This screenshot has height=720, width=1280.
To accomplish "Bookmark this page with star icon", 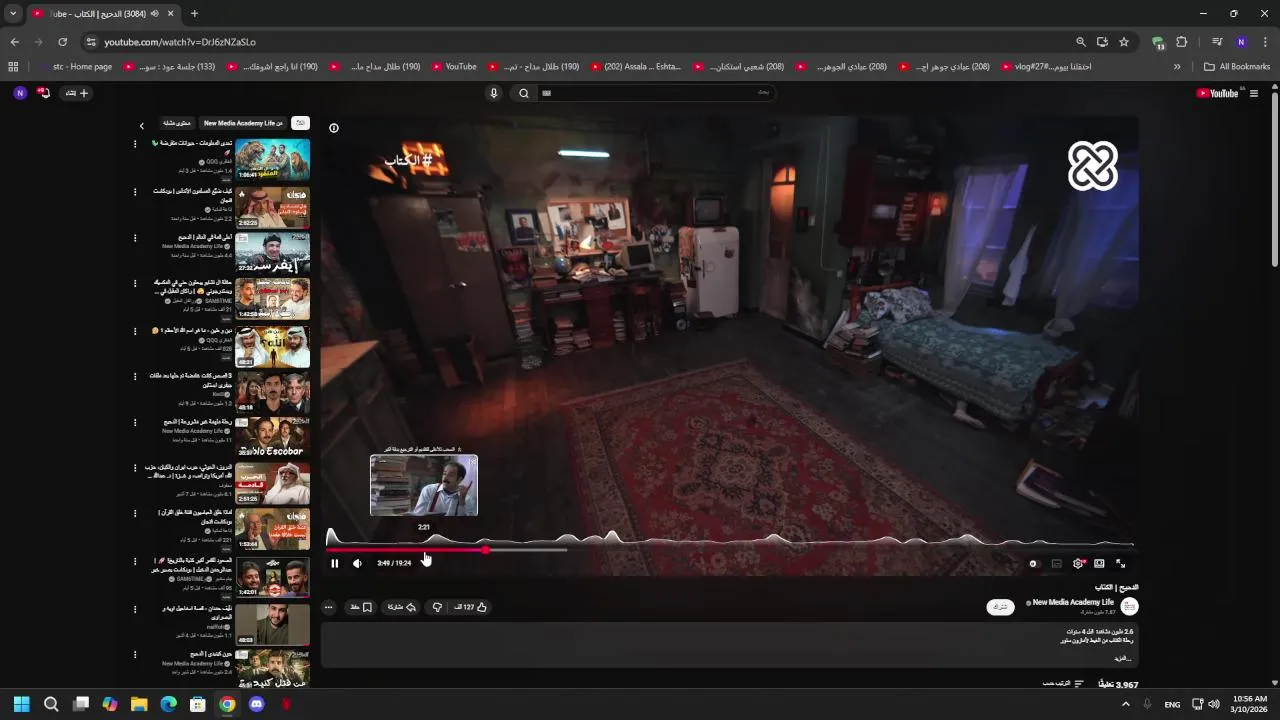I will (x=1124, y=42).
